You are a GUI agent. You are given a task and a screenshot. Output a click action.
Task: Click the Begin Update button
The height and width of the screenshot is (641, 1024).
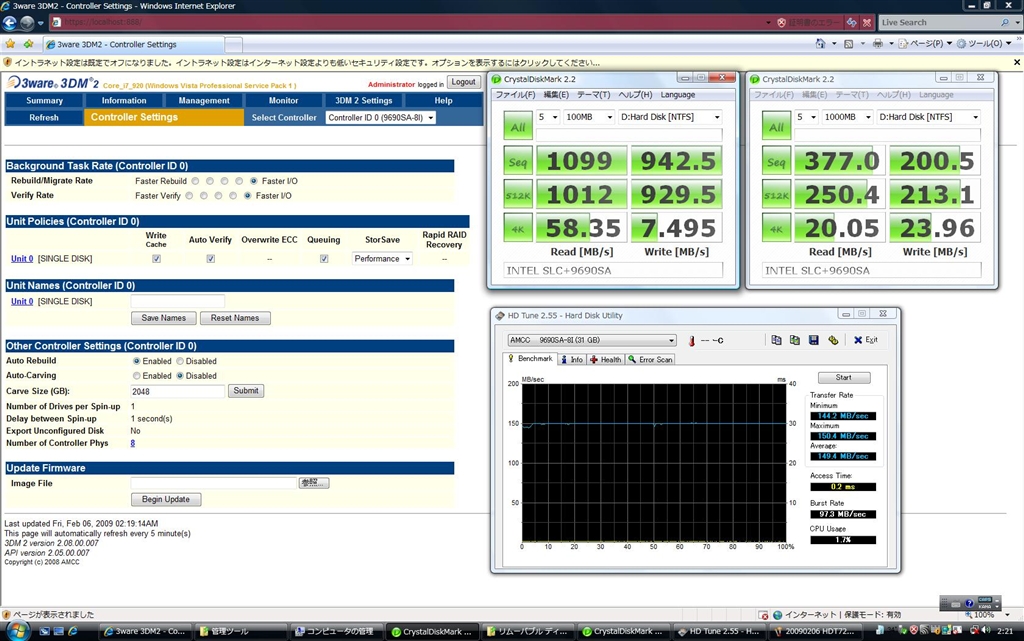(x=166, y=499)
